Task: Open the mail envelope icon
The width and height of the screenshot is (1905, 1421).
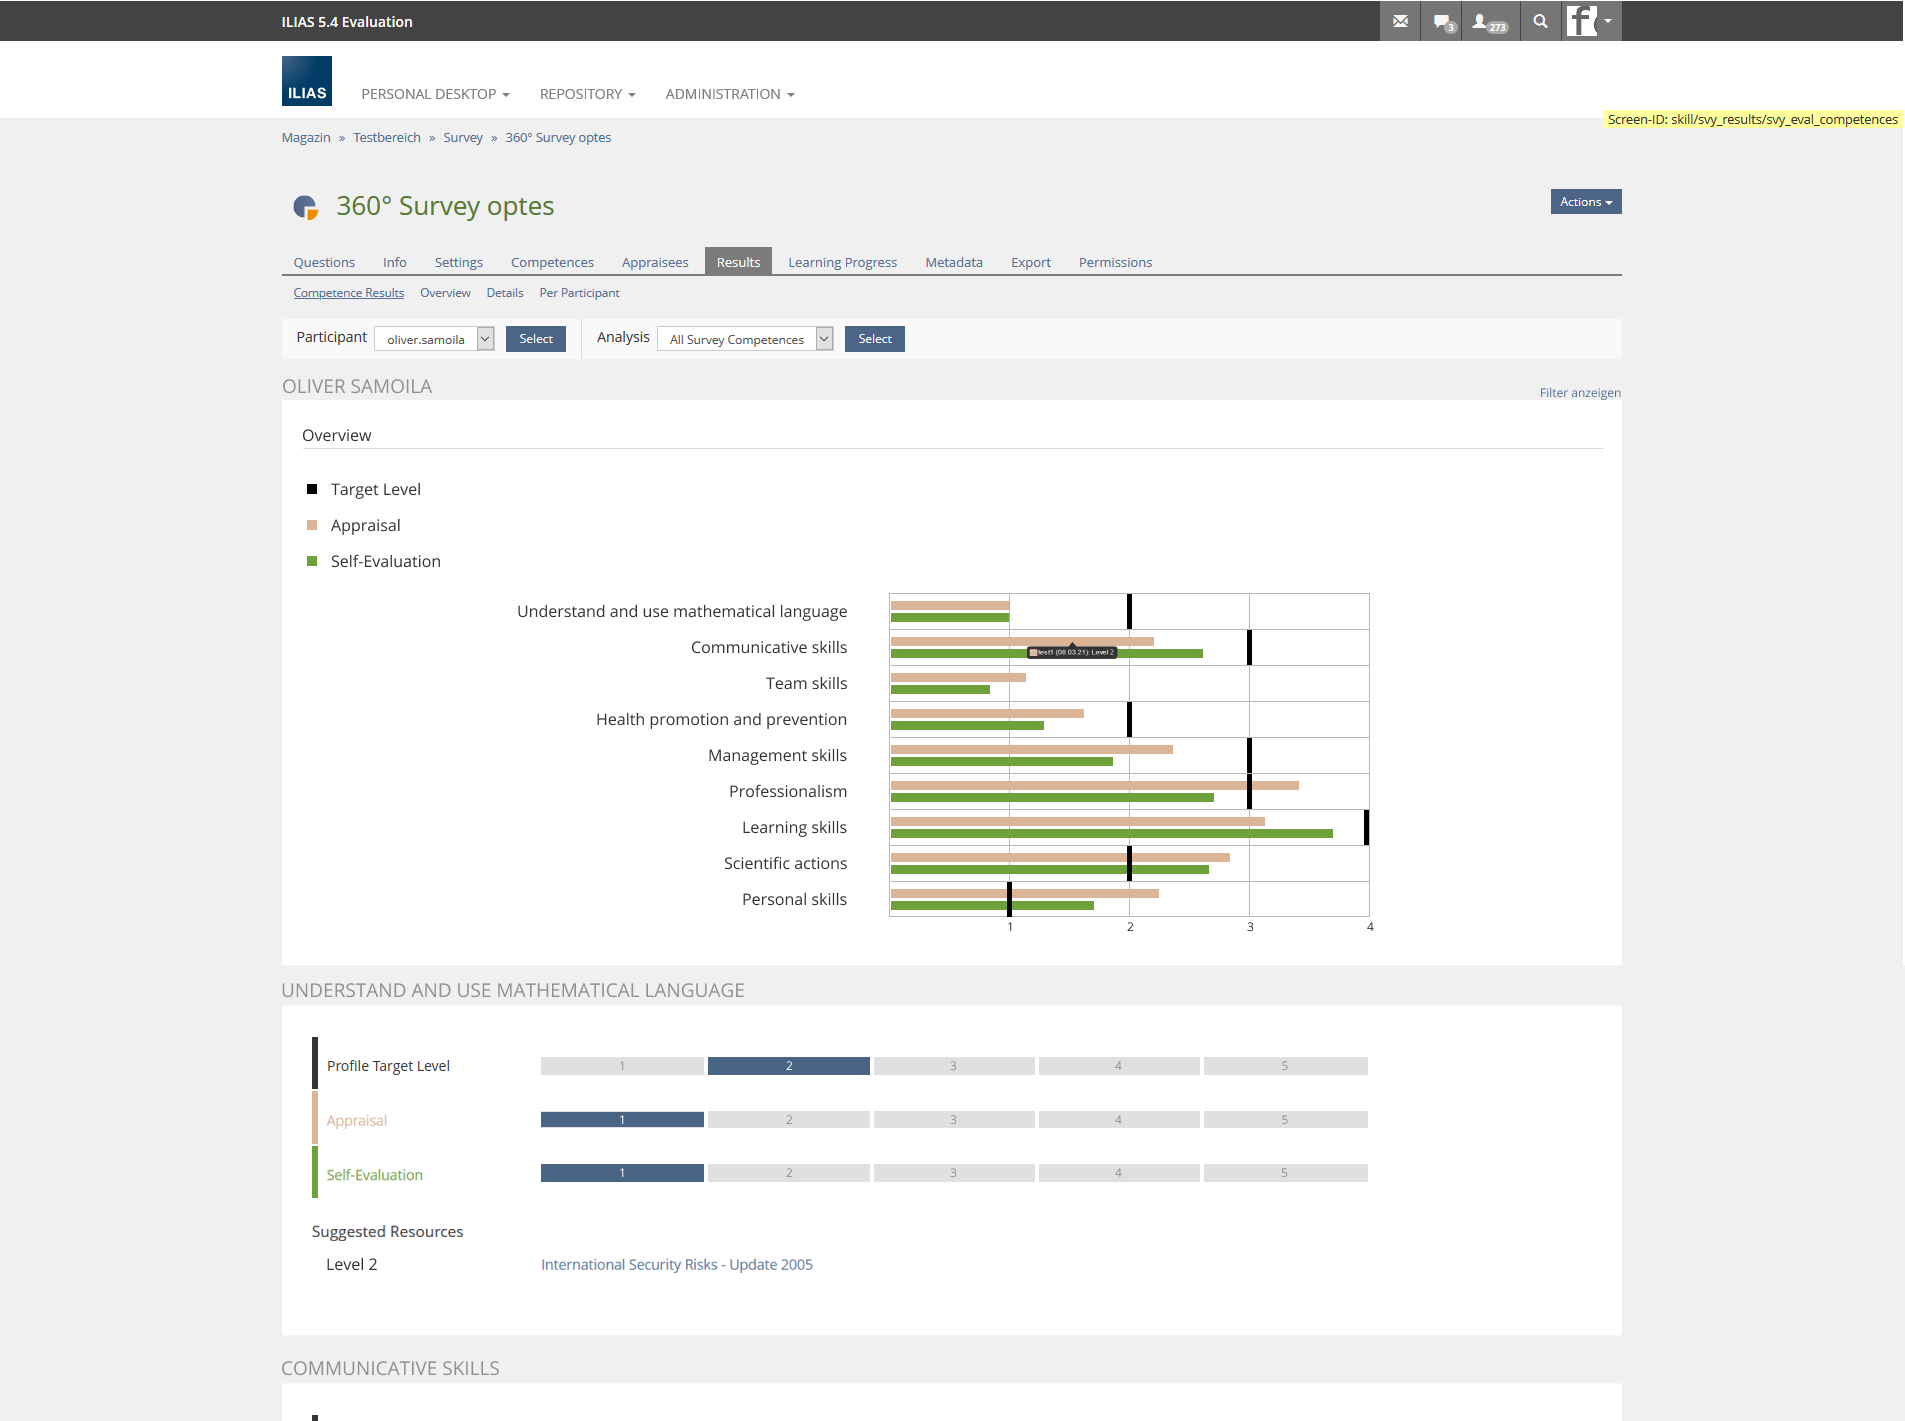Action: click(1400, 21)
